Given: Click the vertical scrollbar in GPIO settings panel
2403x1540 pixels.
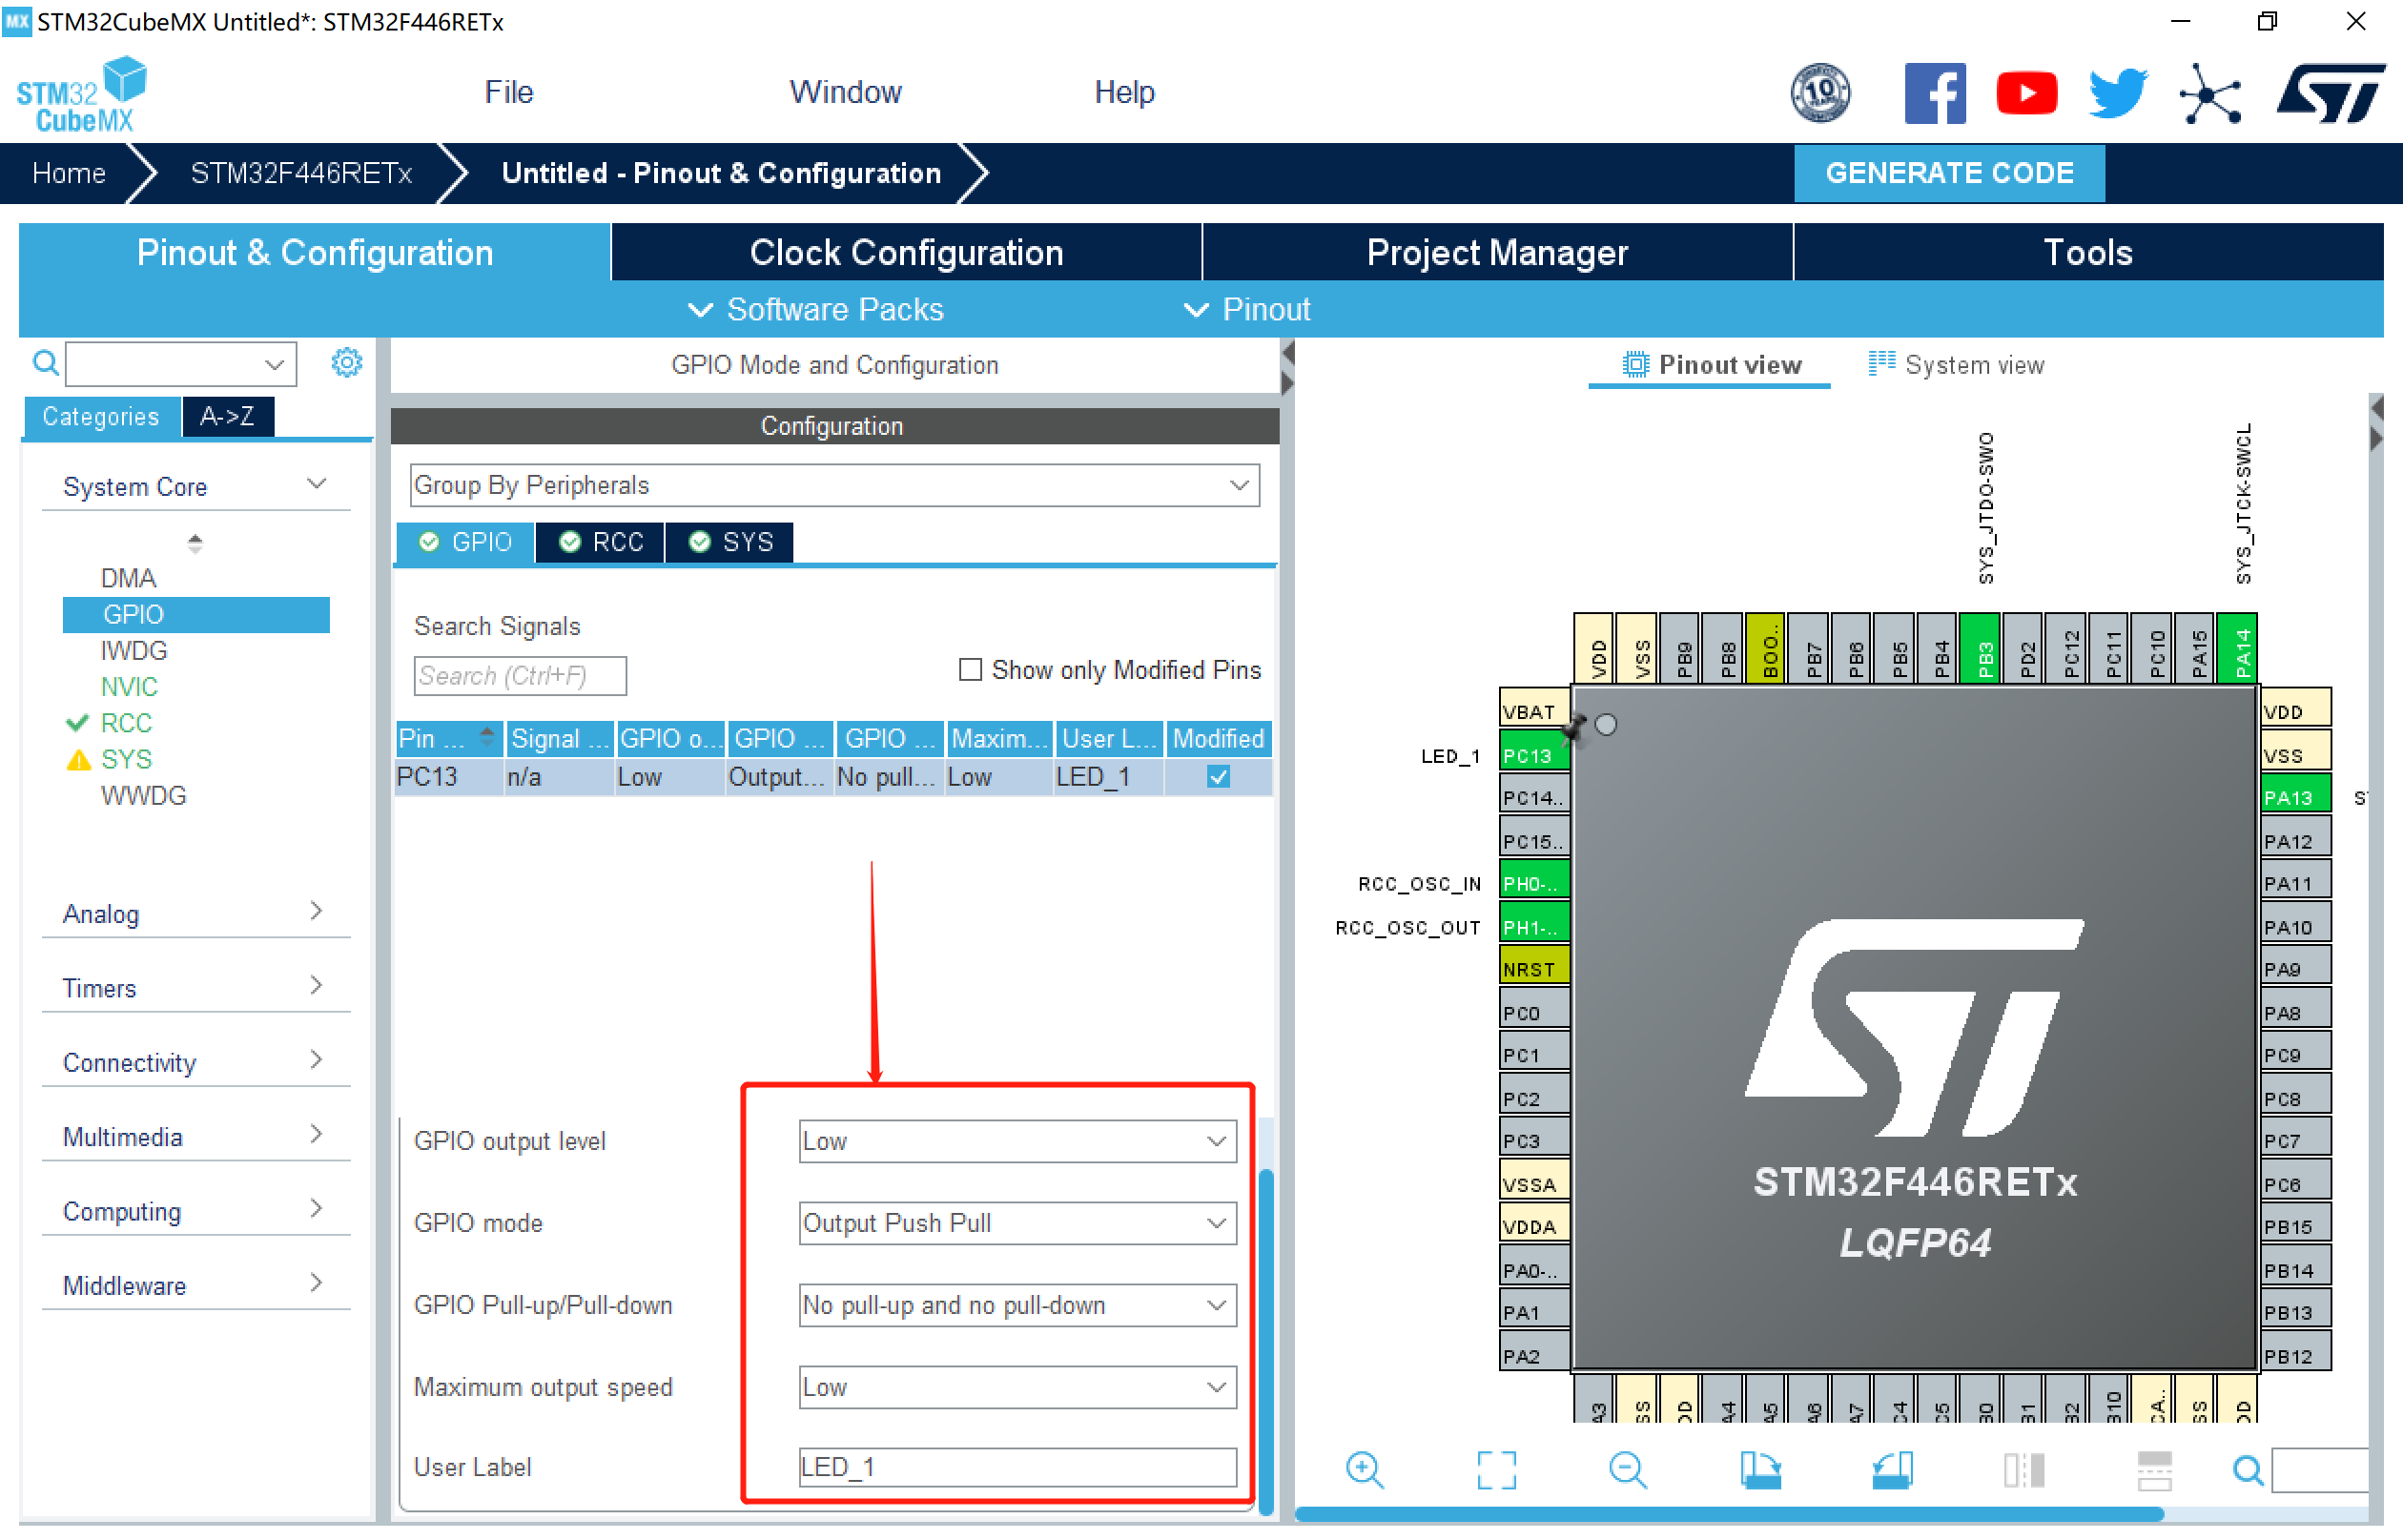Looking at the screenshot, I should 1266,1340.
